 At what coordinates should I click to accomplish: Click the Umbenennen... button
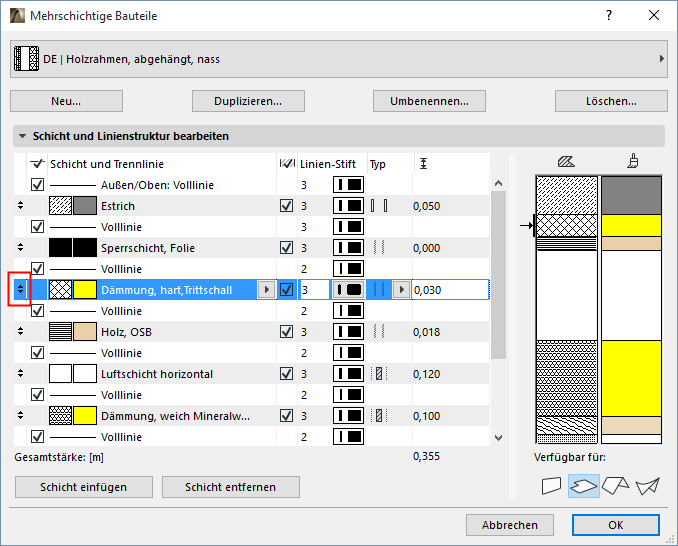click(429, 101)
